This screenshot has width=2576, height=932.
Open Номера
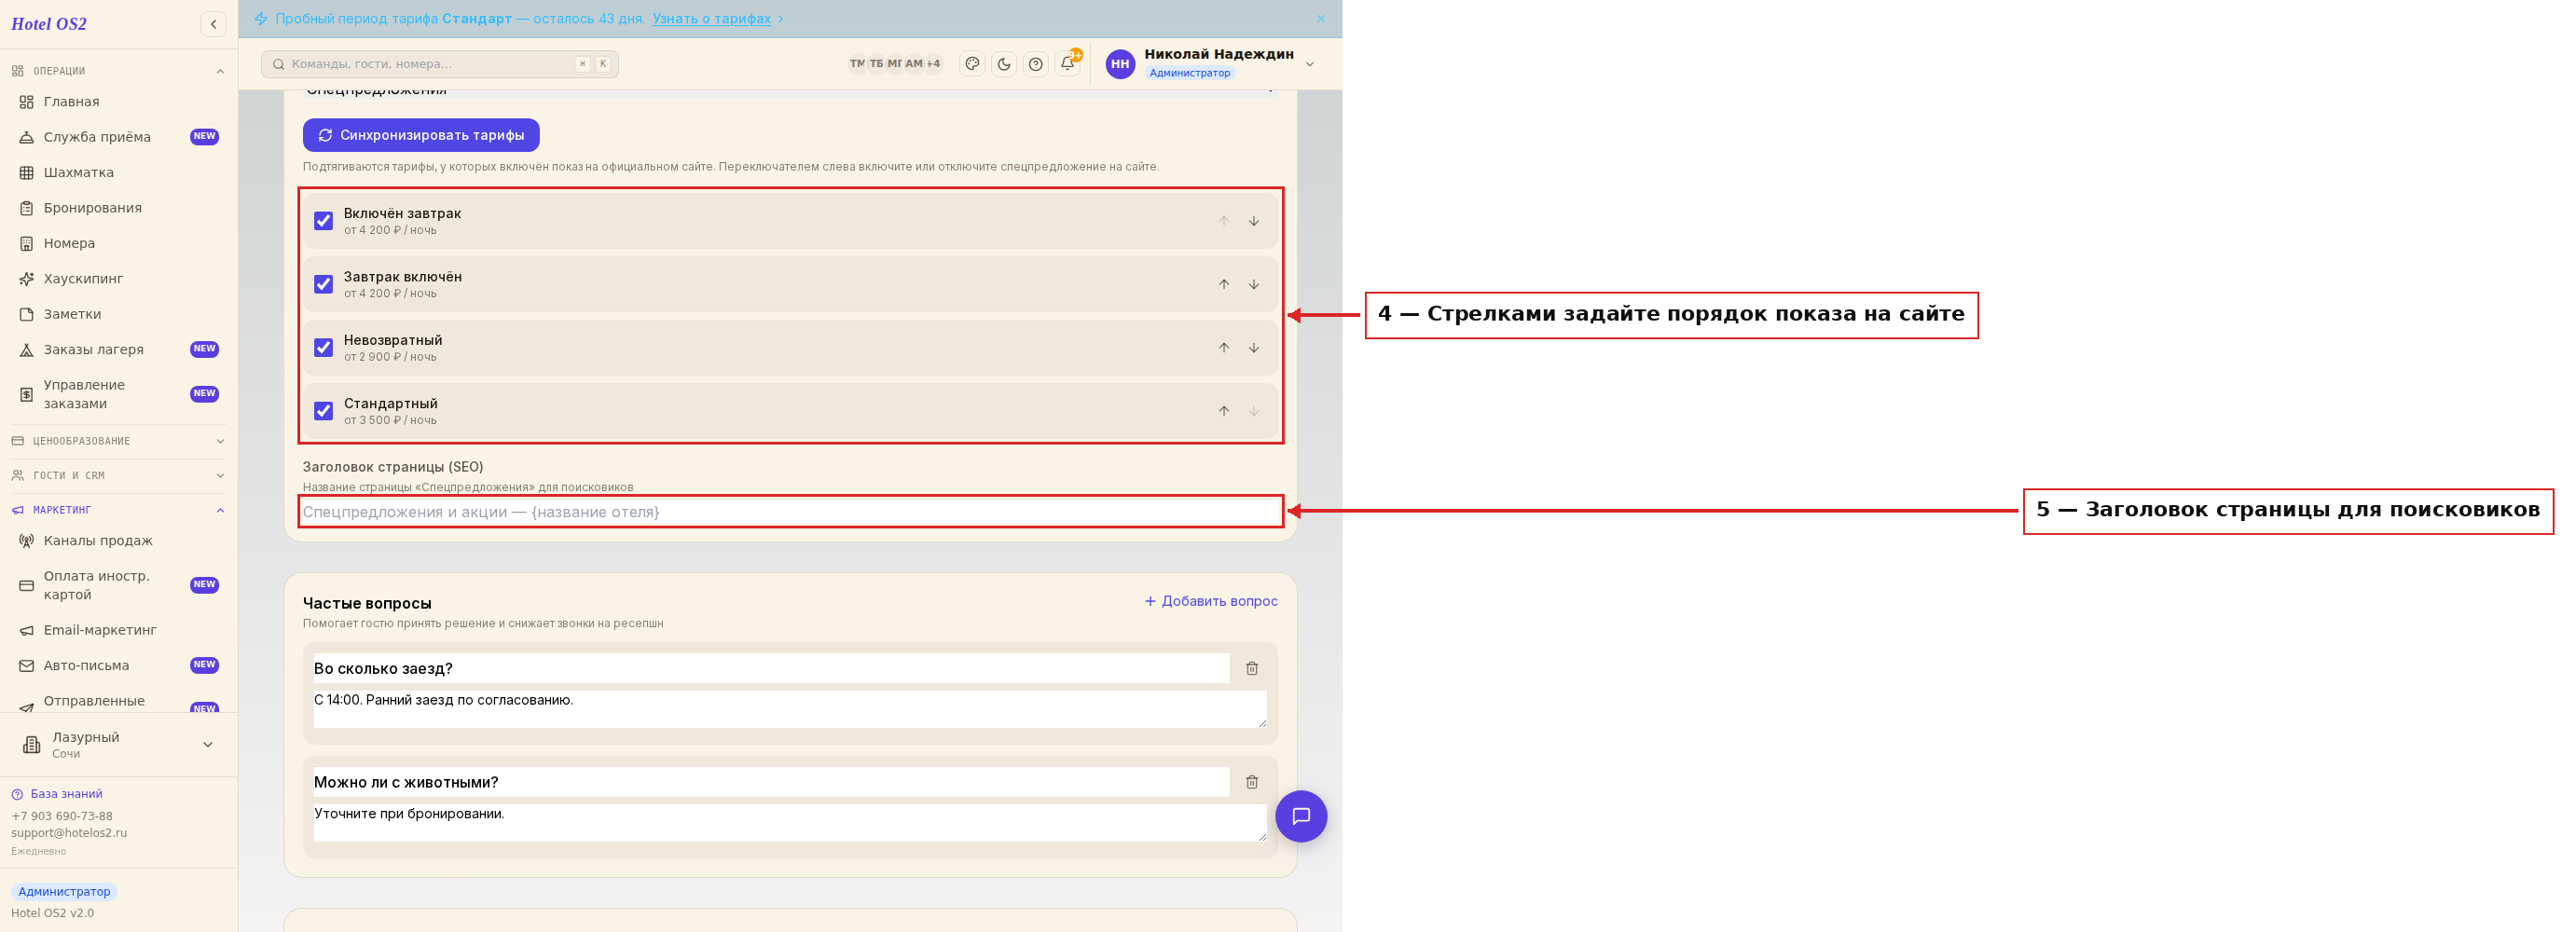tap(118, 243)
